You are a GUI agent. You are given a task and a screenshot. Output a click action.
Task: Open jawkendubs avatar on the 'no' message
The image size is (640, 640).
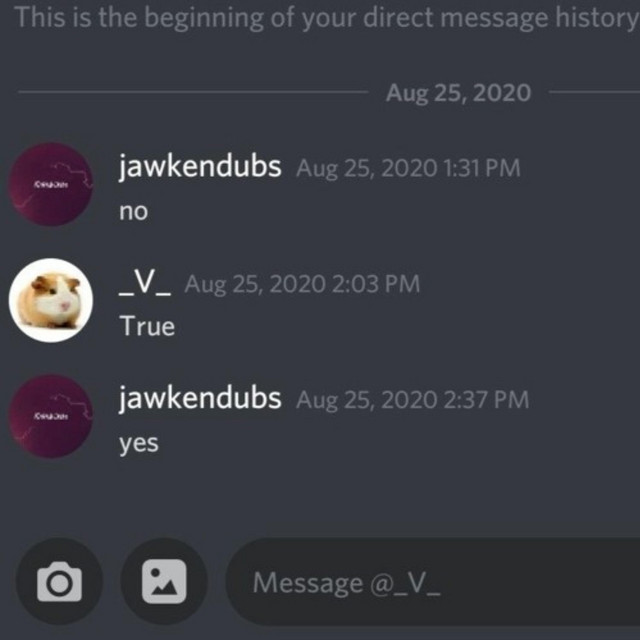pyautogui.click(x=51, y=184)
